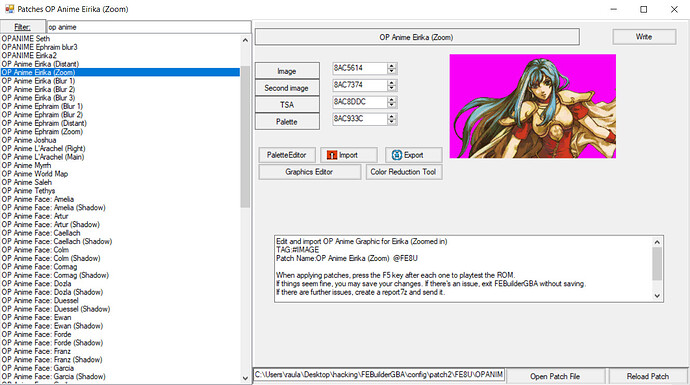
Task: Select OP Anime Face: Franz (Shadow)
Action: [x=120, y=359]
